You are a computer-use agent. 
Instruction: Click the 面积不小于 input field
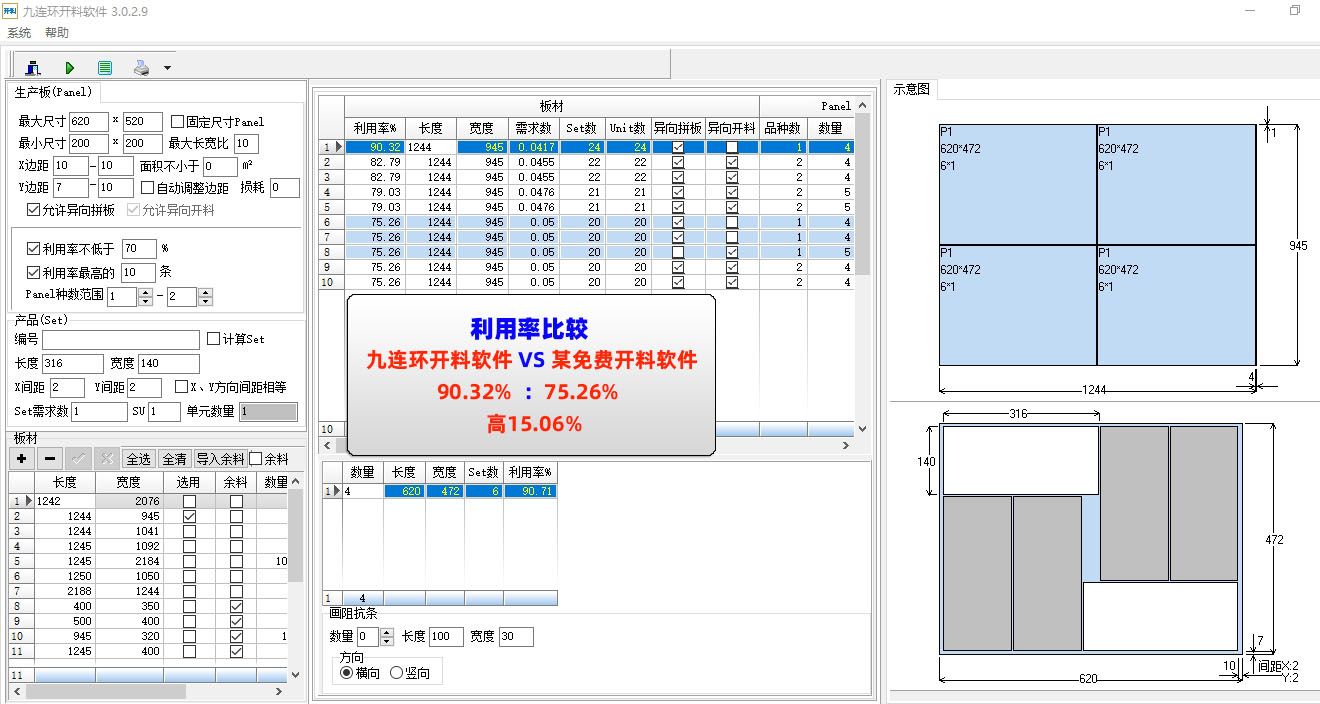[220, 166]
